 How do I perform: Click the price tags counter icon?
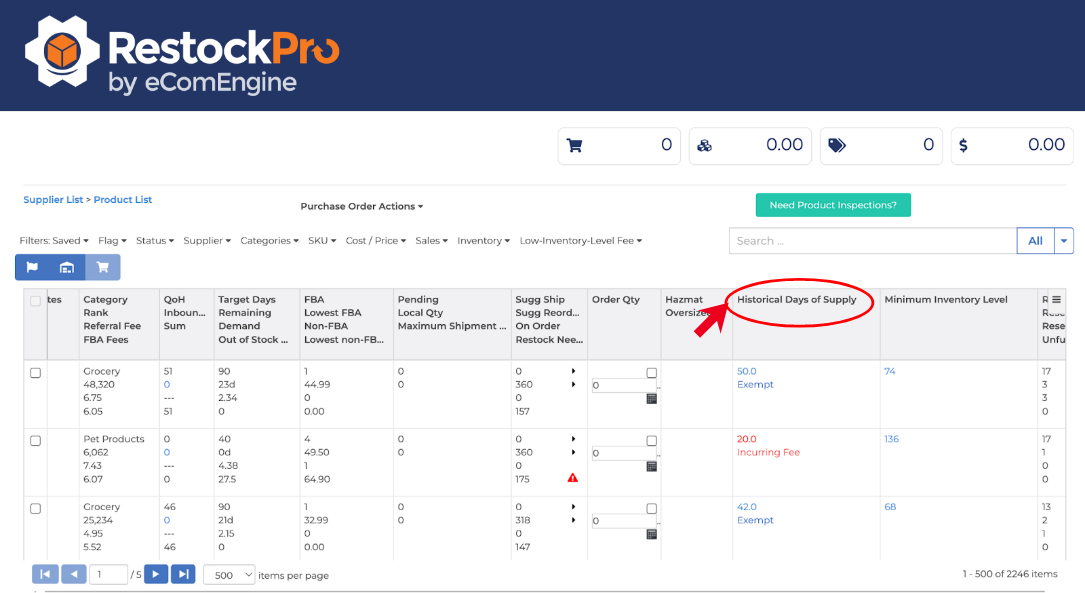839,146
